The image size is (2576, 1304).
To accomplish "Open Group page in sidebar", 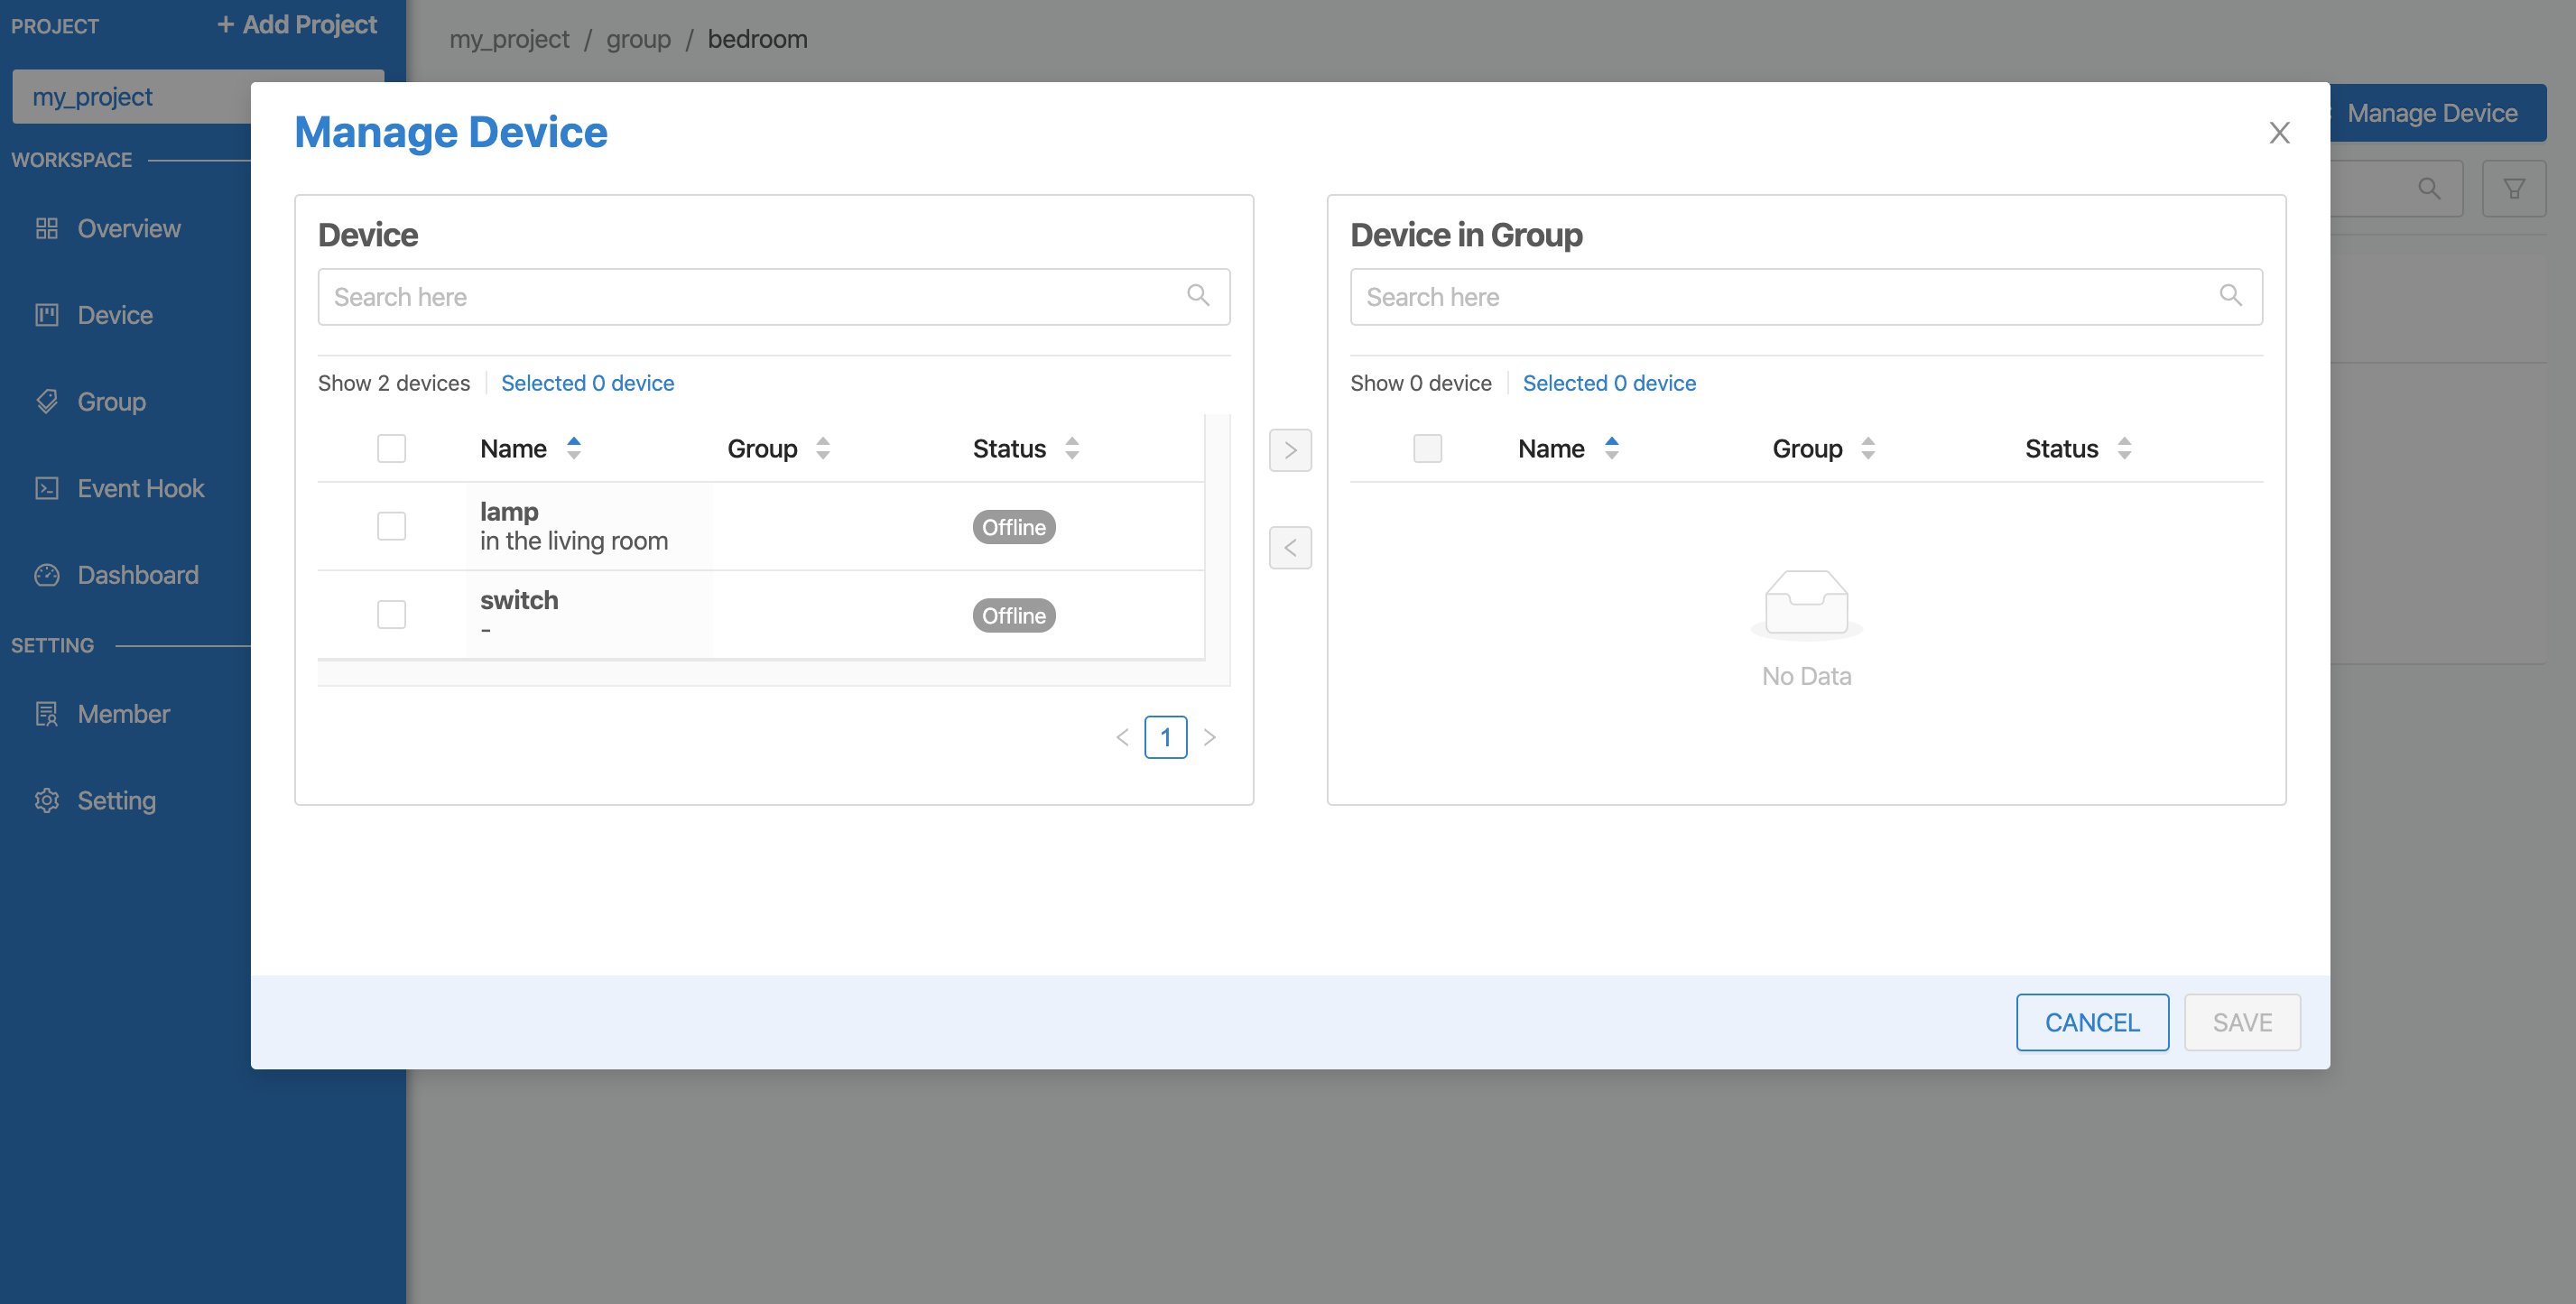I will [112, 401].
